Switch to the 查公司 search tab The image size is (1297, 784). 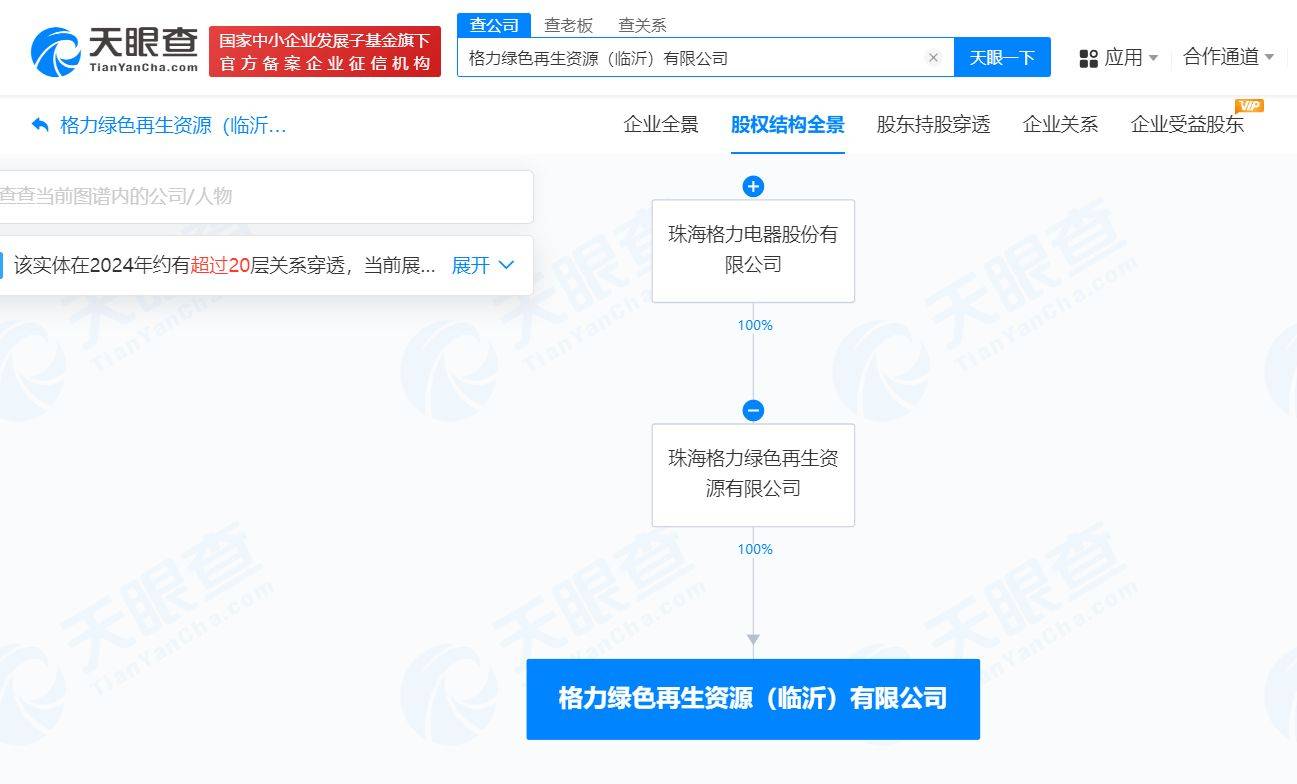[494, 25]
